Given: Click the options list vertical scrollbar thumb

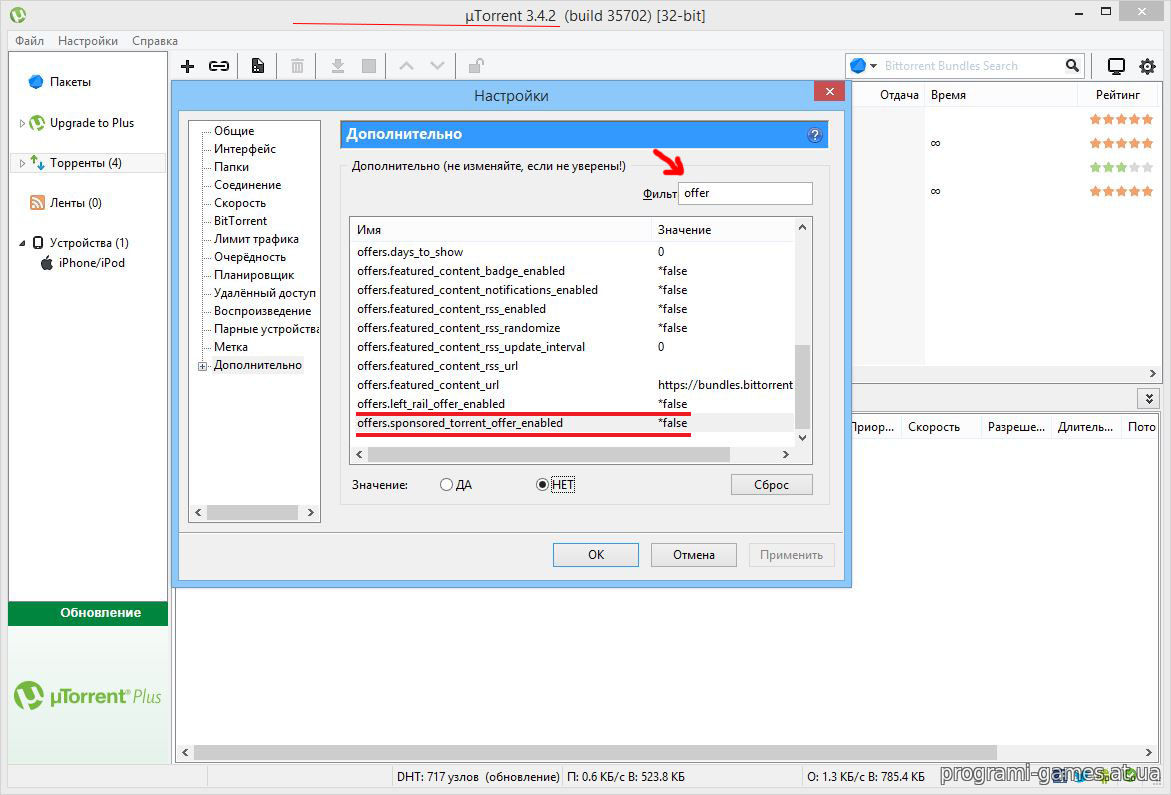Looking at the screenshot, I should tap(802, 385).
